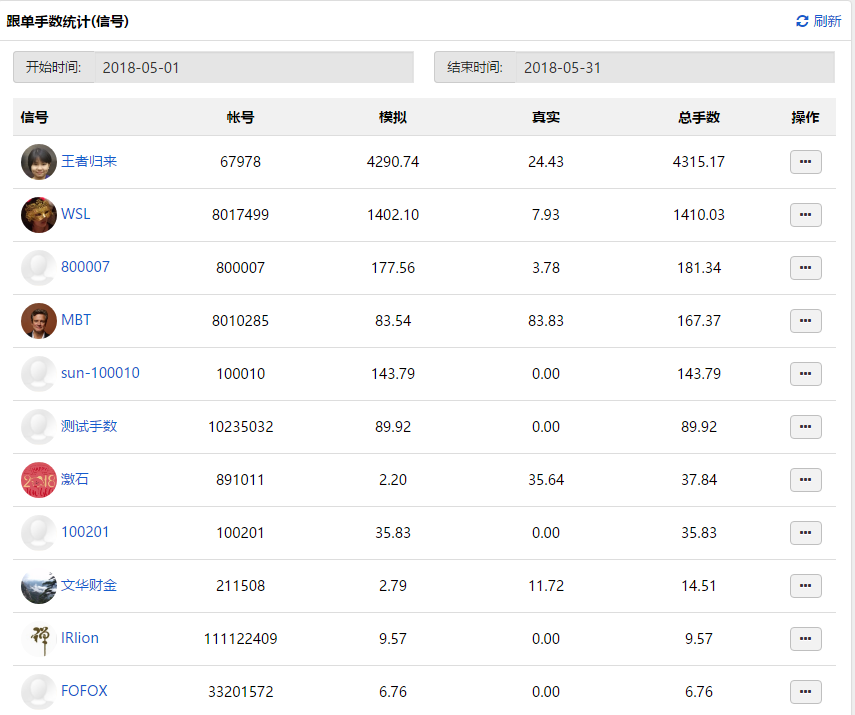Screen dimensions: 855x715
Task: Open actions menu for 激石 row
Action: point(805,479)
